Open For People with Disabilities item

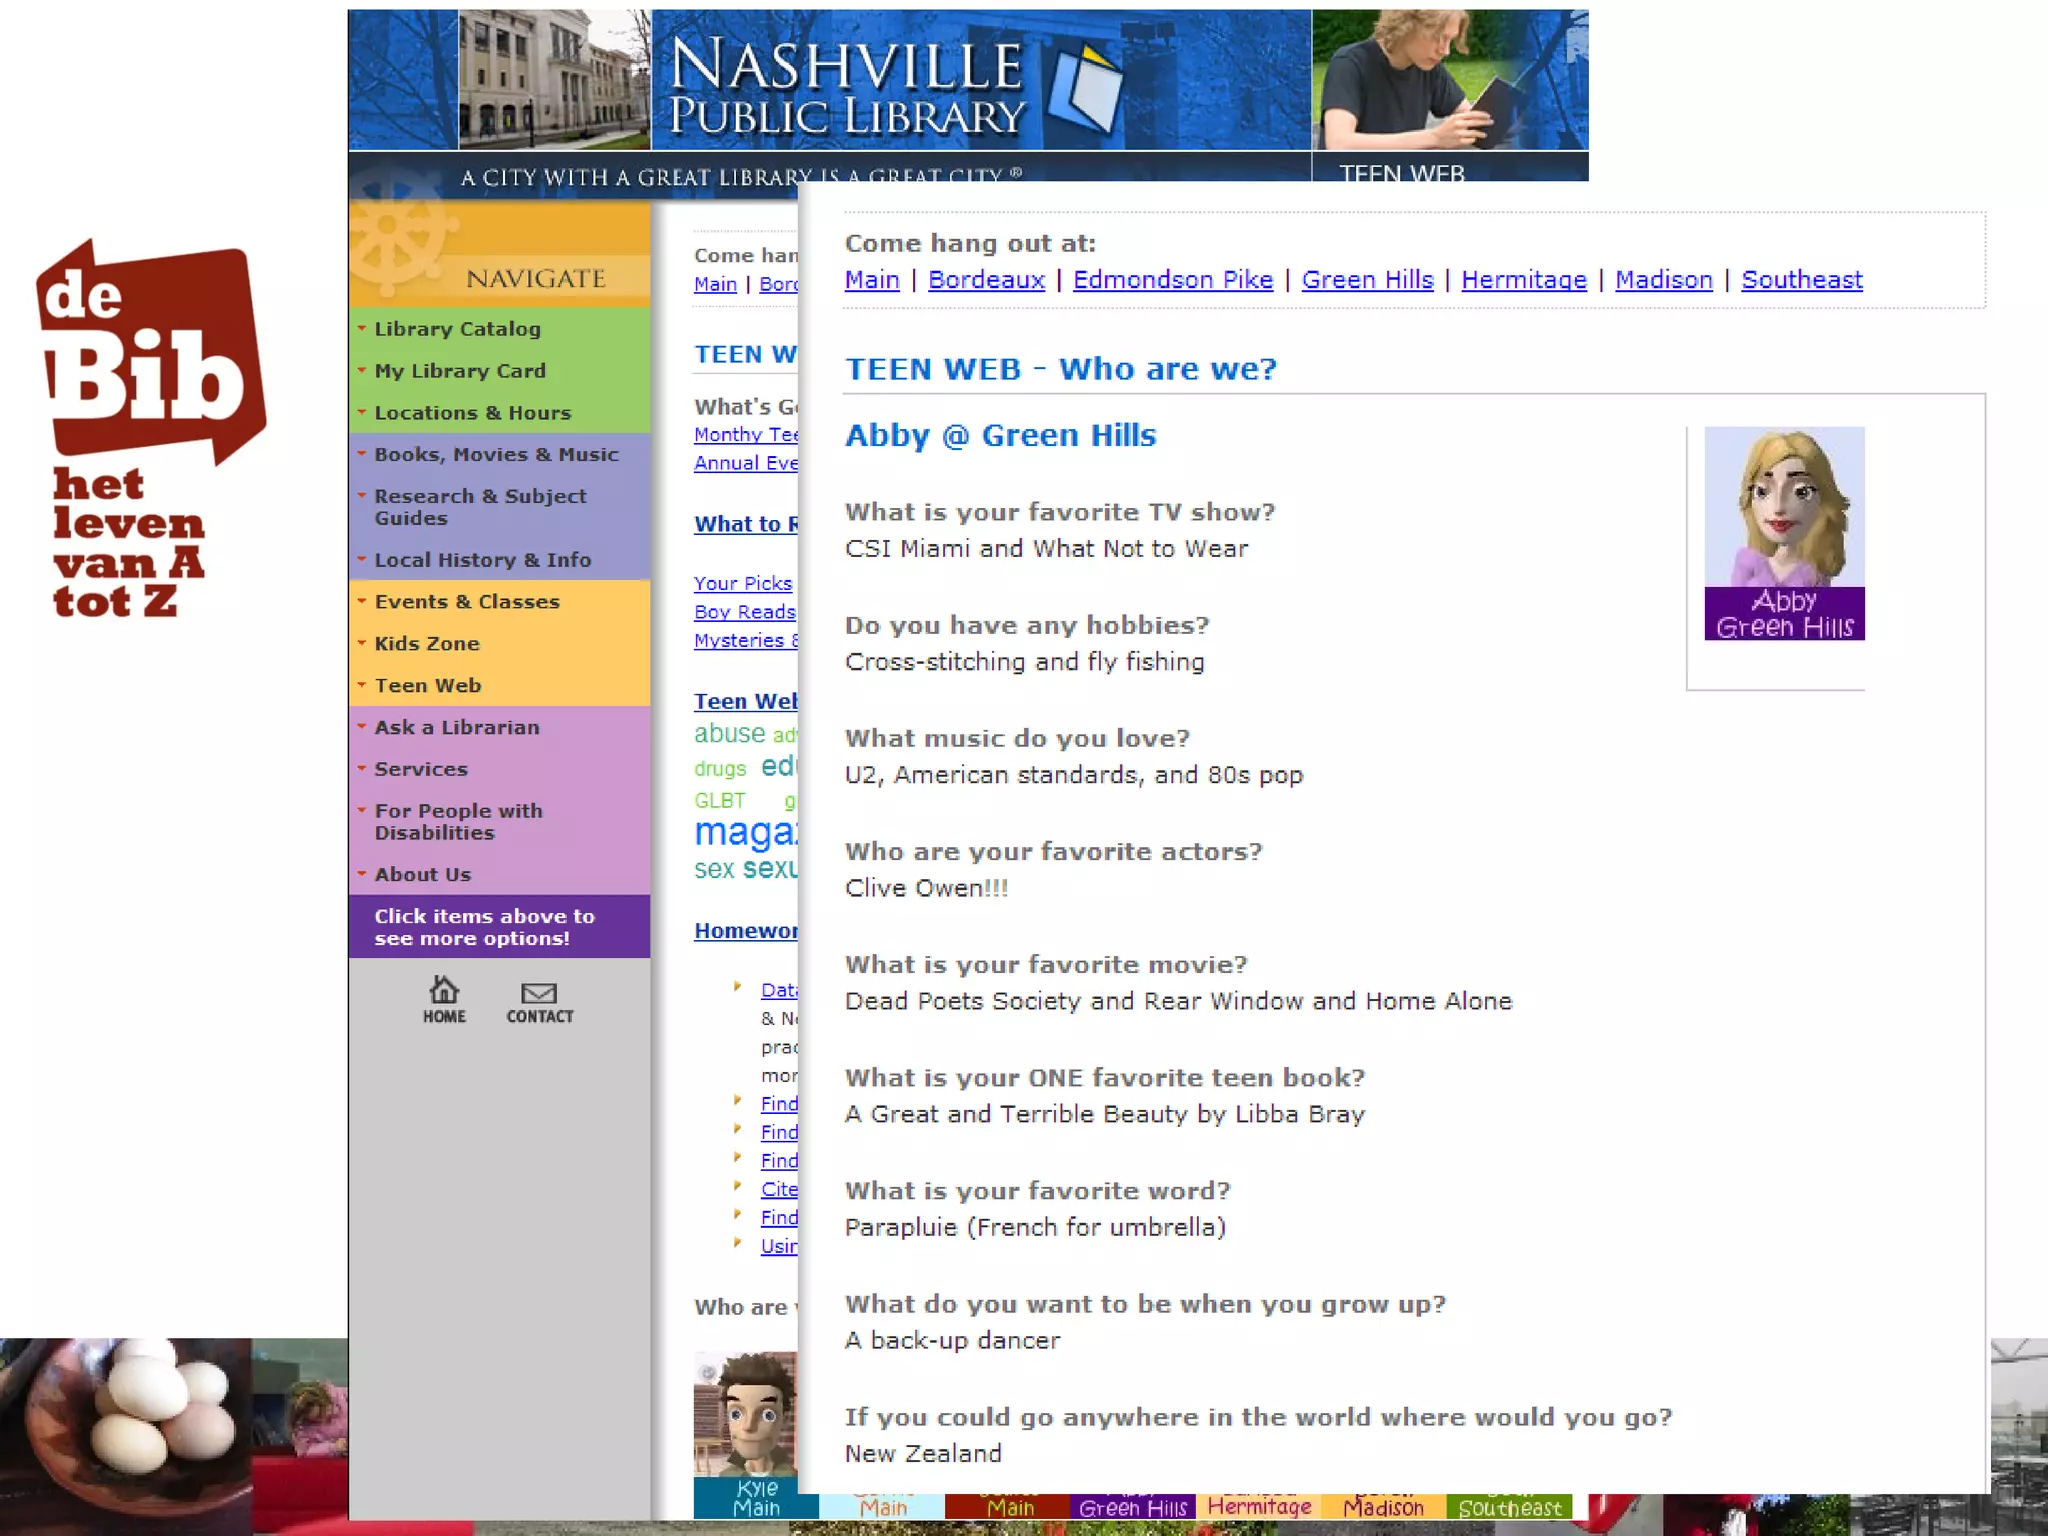(458, 822)
